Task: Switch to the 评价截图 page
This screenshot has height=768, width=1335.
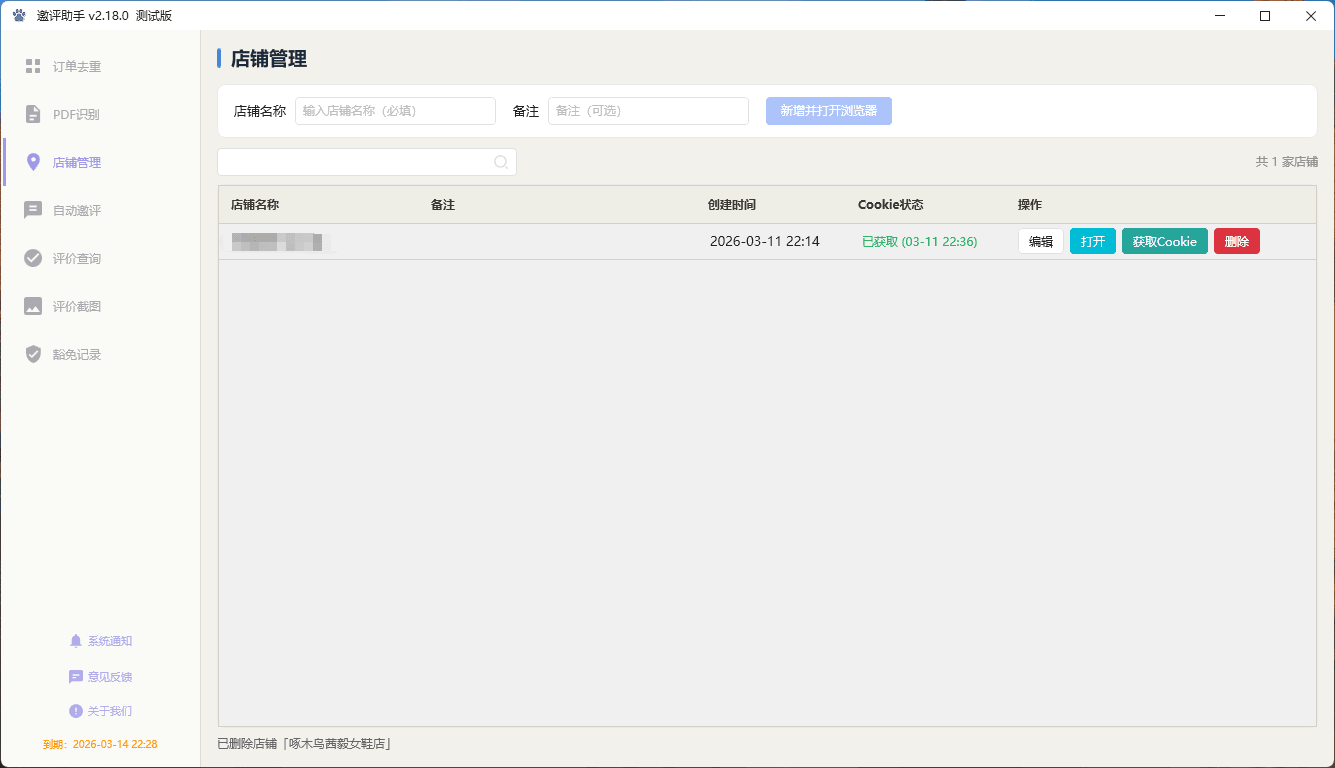Action: (101, 306)
